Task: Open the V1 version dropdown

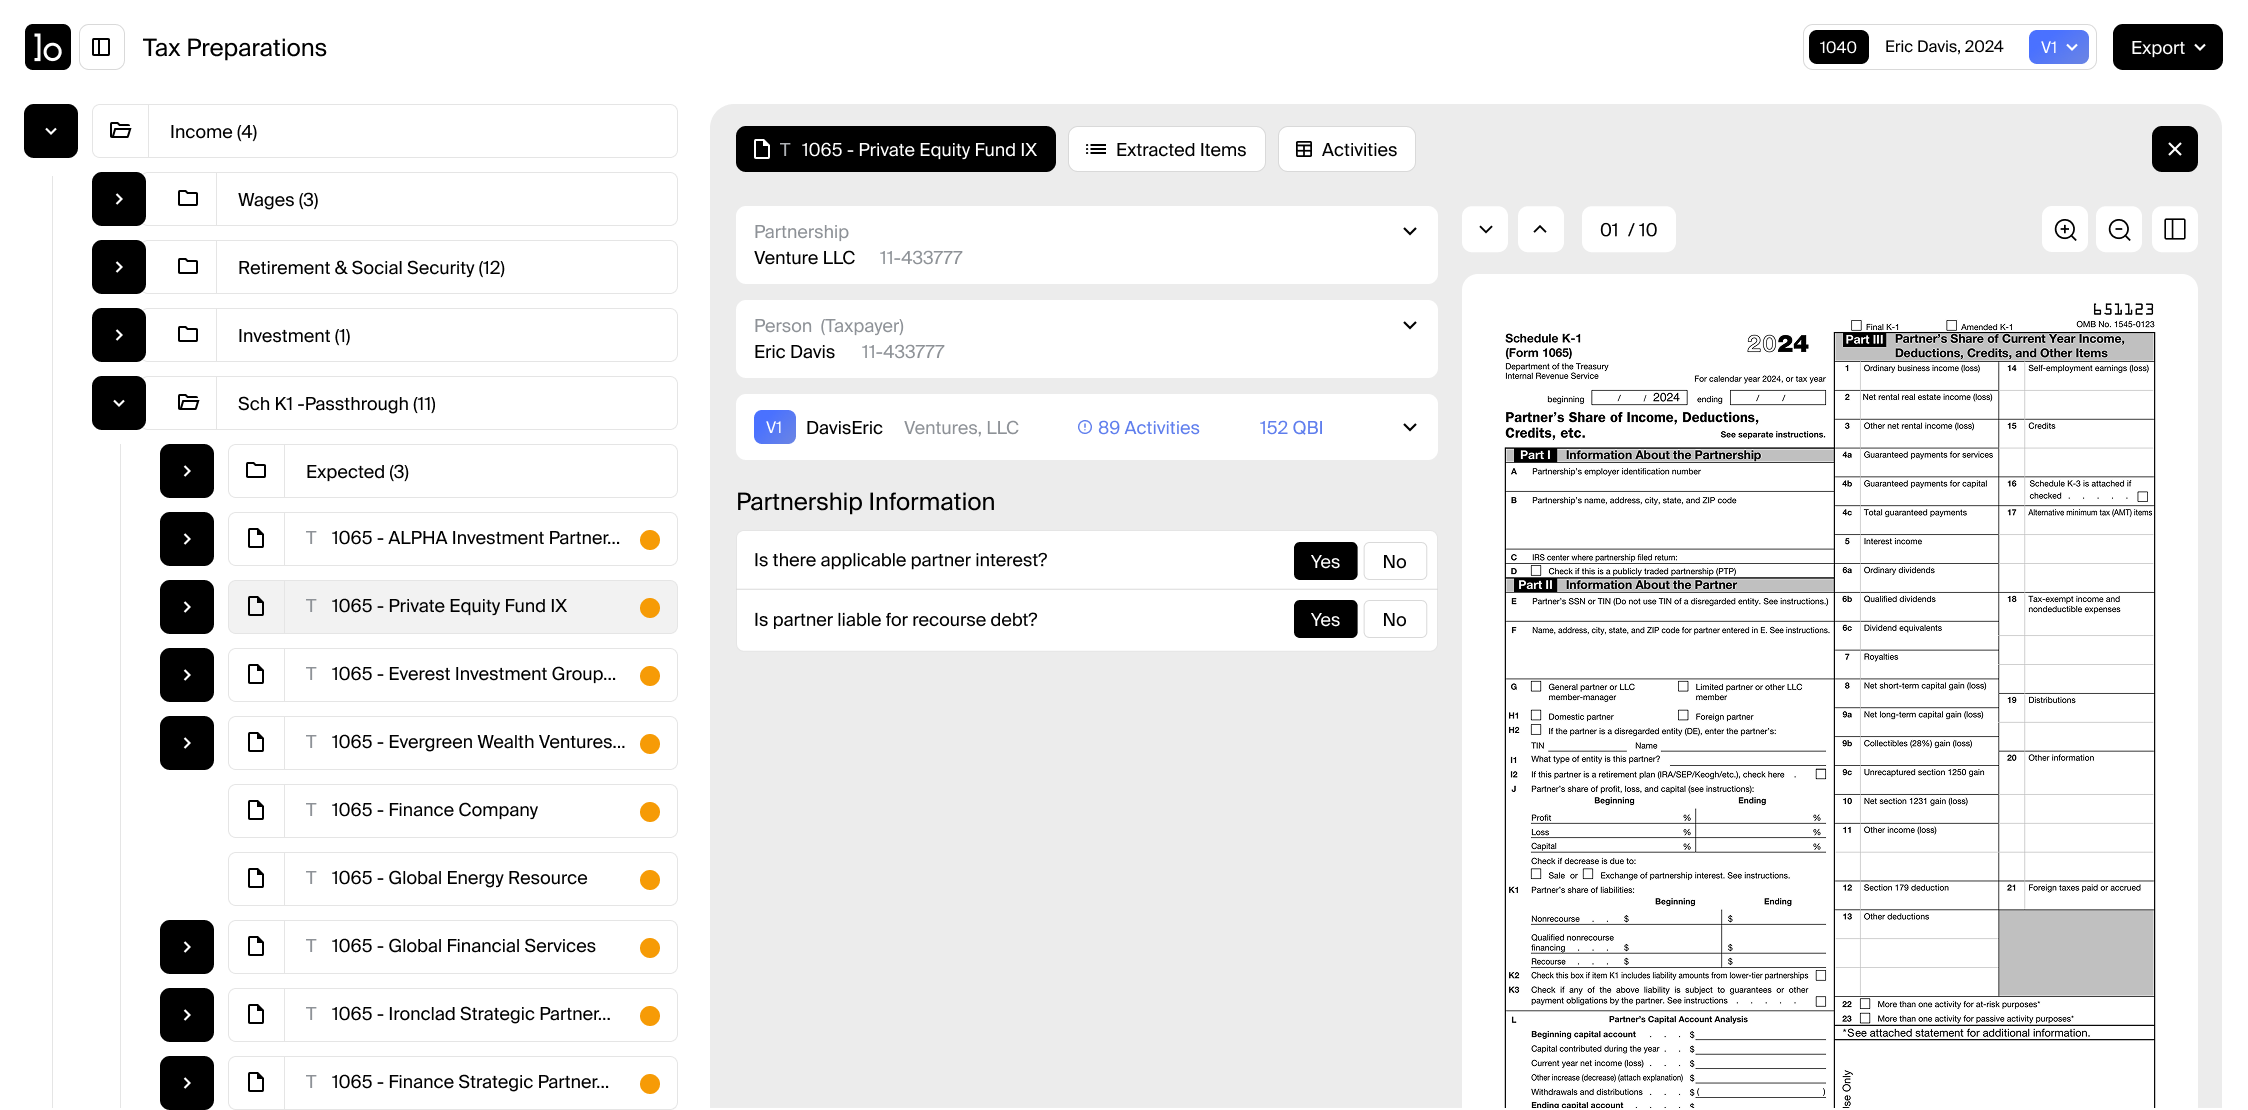Action: pos(2059,47)
